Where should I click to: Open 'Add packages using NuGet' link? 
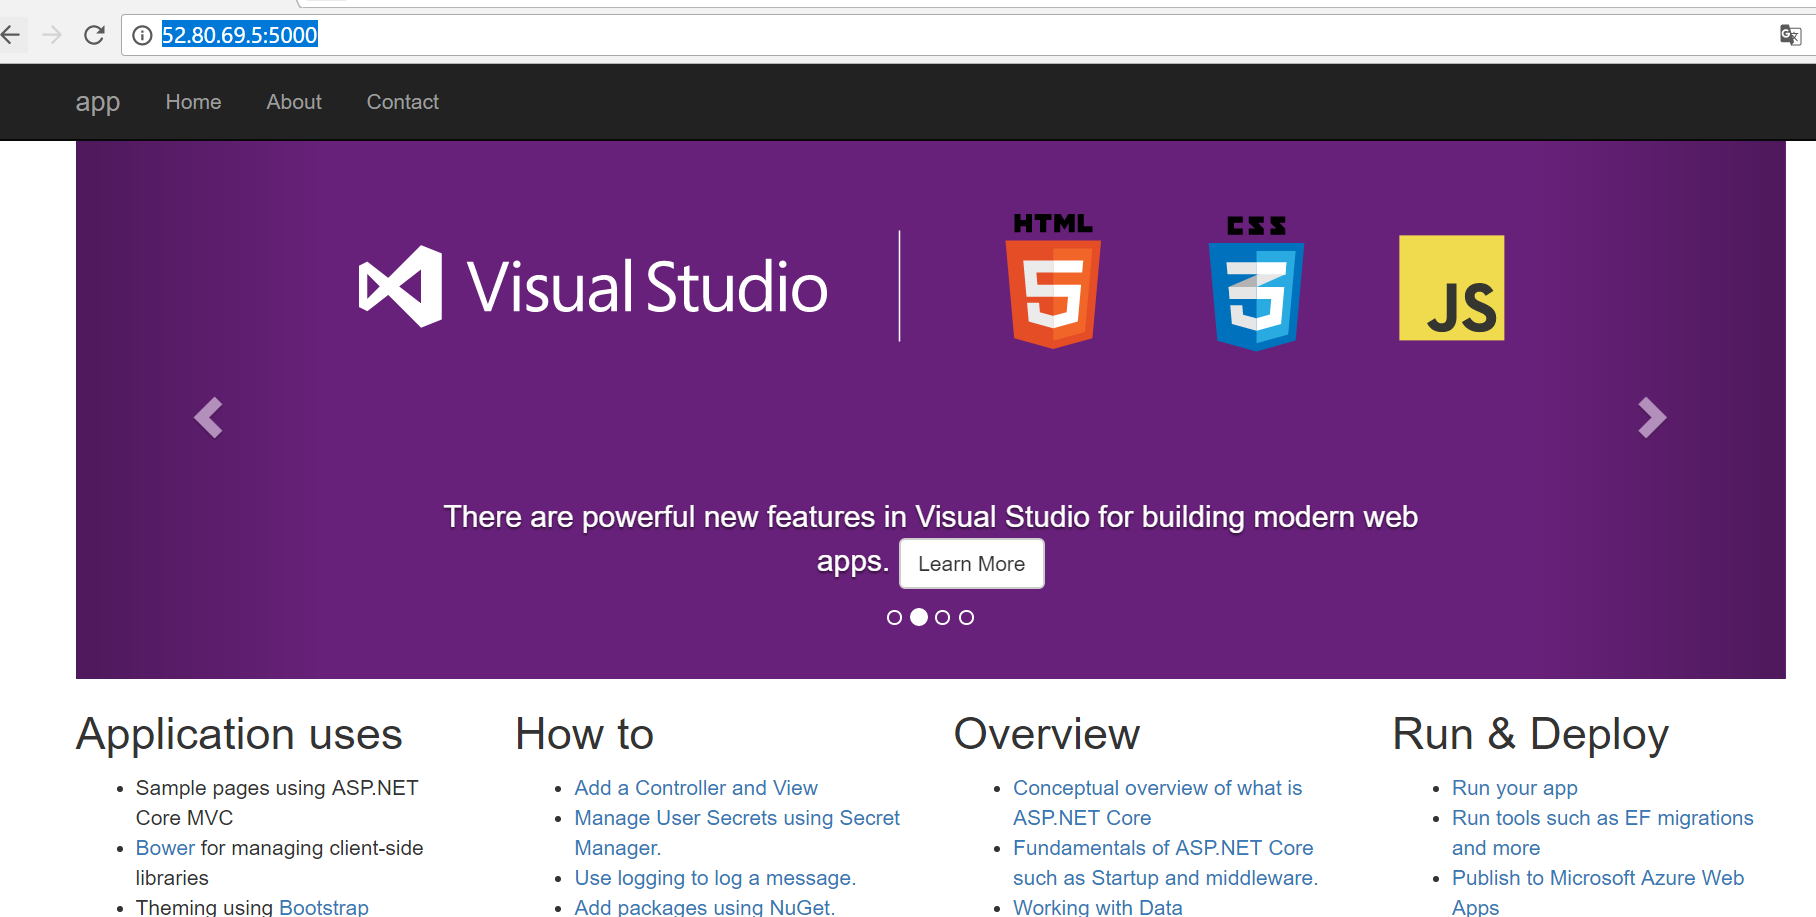[x=704, y=906]
